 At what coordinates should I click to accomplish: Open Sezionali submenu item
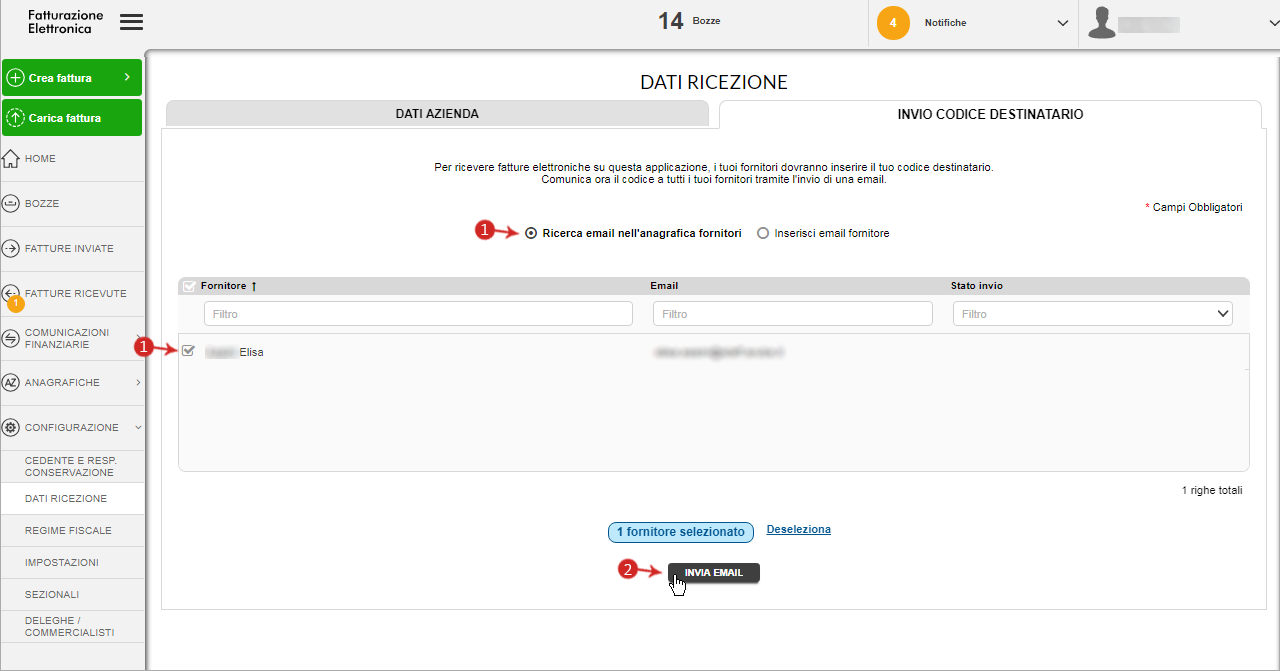coord(72,594)
